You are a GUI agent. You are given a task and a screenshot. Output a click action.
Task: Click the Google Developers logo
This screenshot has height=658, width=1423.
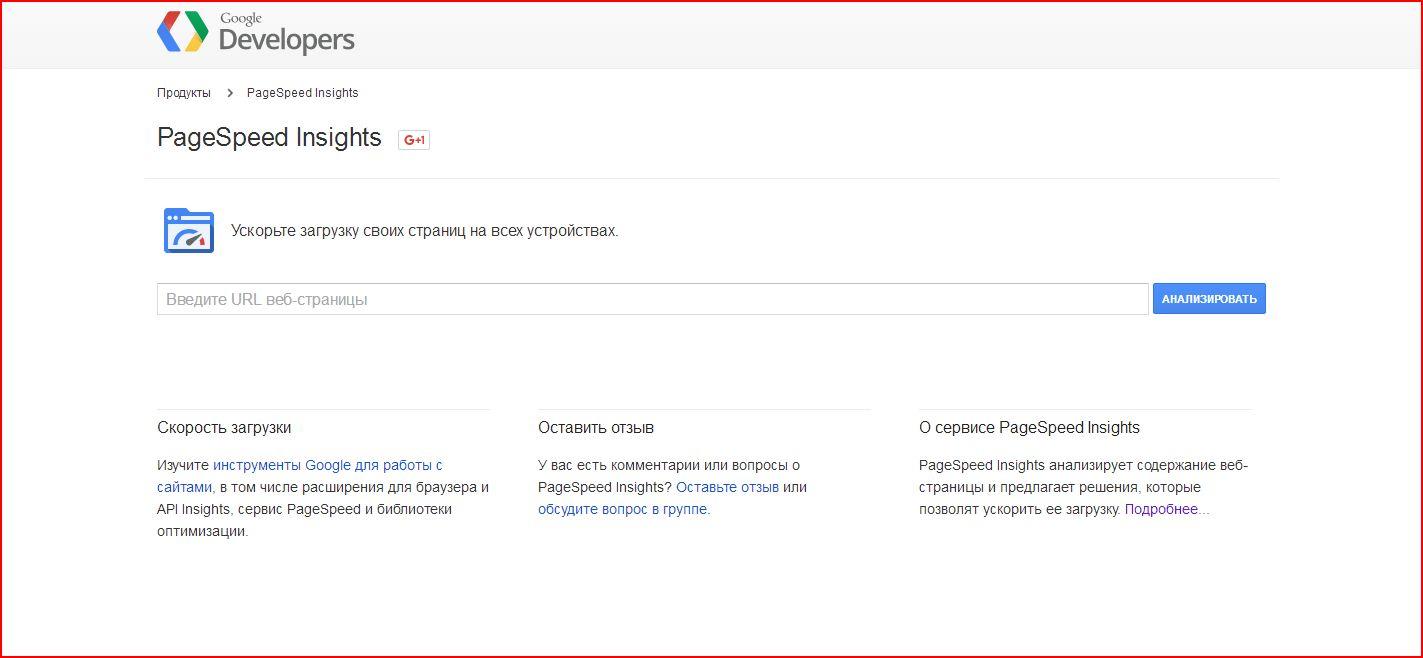coord(256,32)
